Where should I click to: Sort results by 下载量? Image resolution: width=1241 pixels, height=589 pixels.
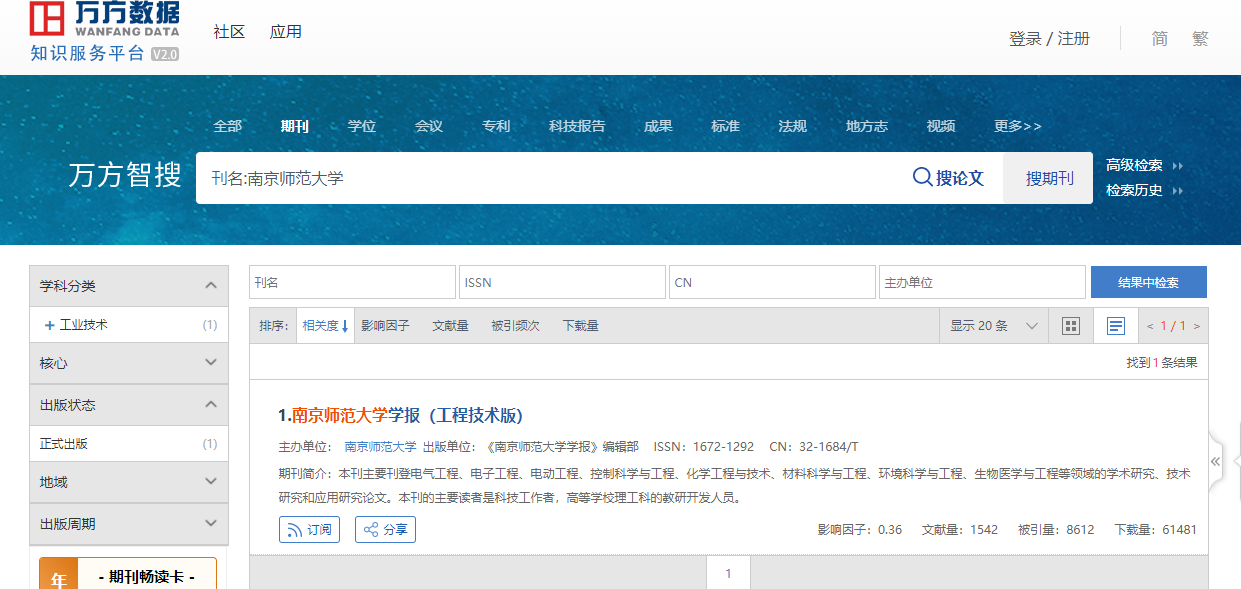[580, 326]
